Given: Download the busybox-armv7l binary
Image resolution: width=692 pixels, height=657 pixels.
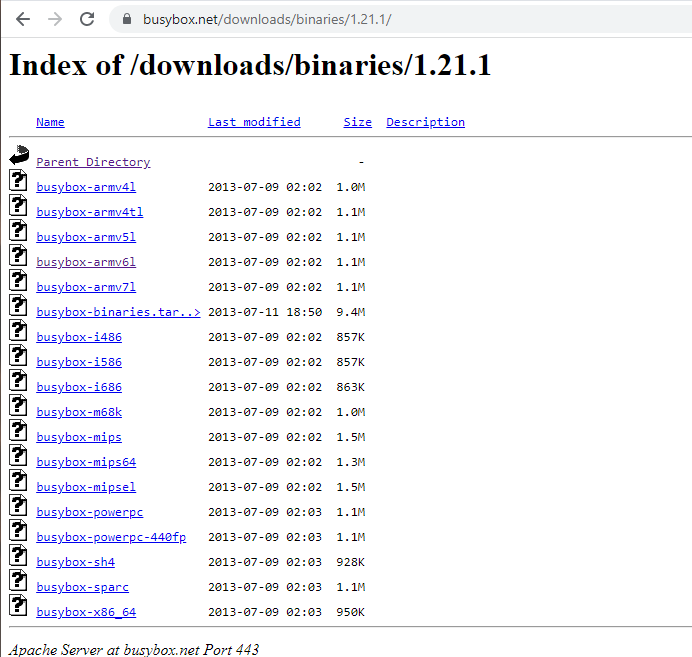Looking at the screenshot, I should click(86, 287).
